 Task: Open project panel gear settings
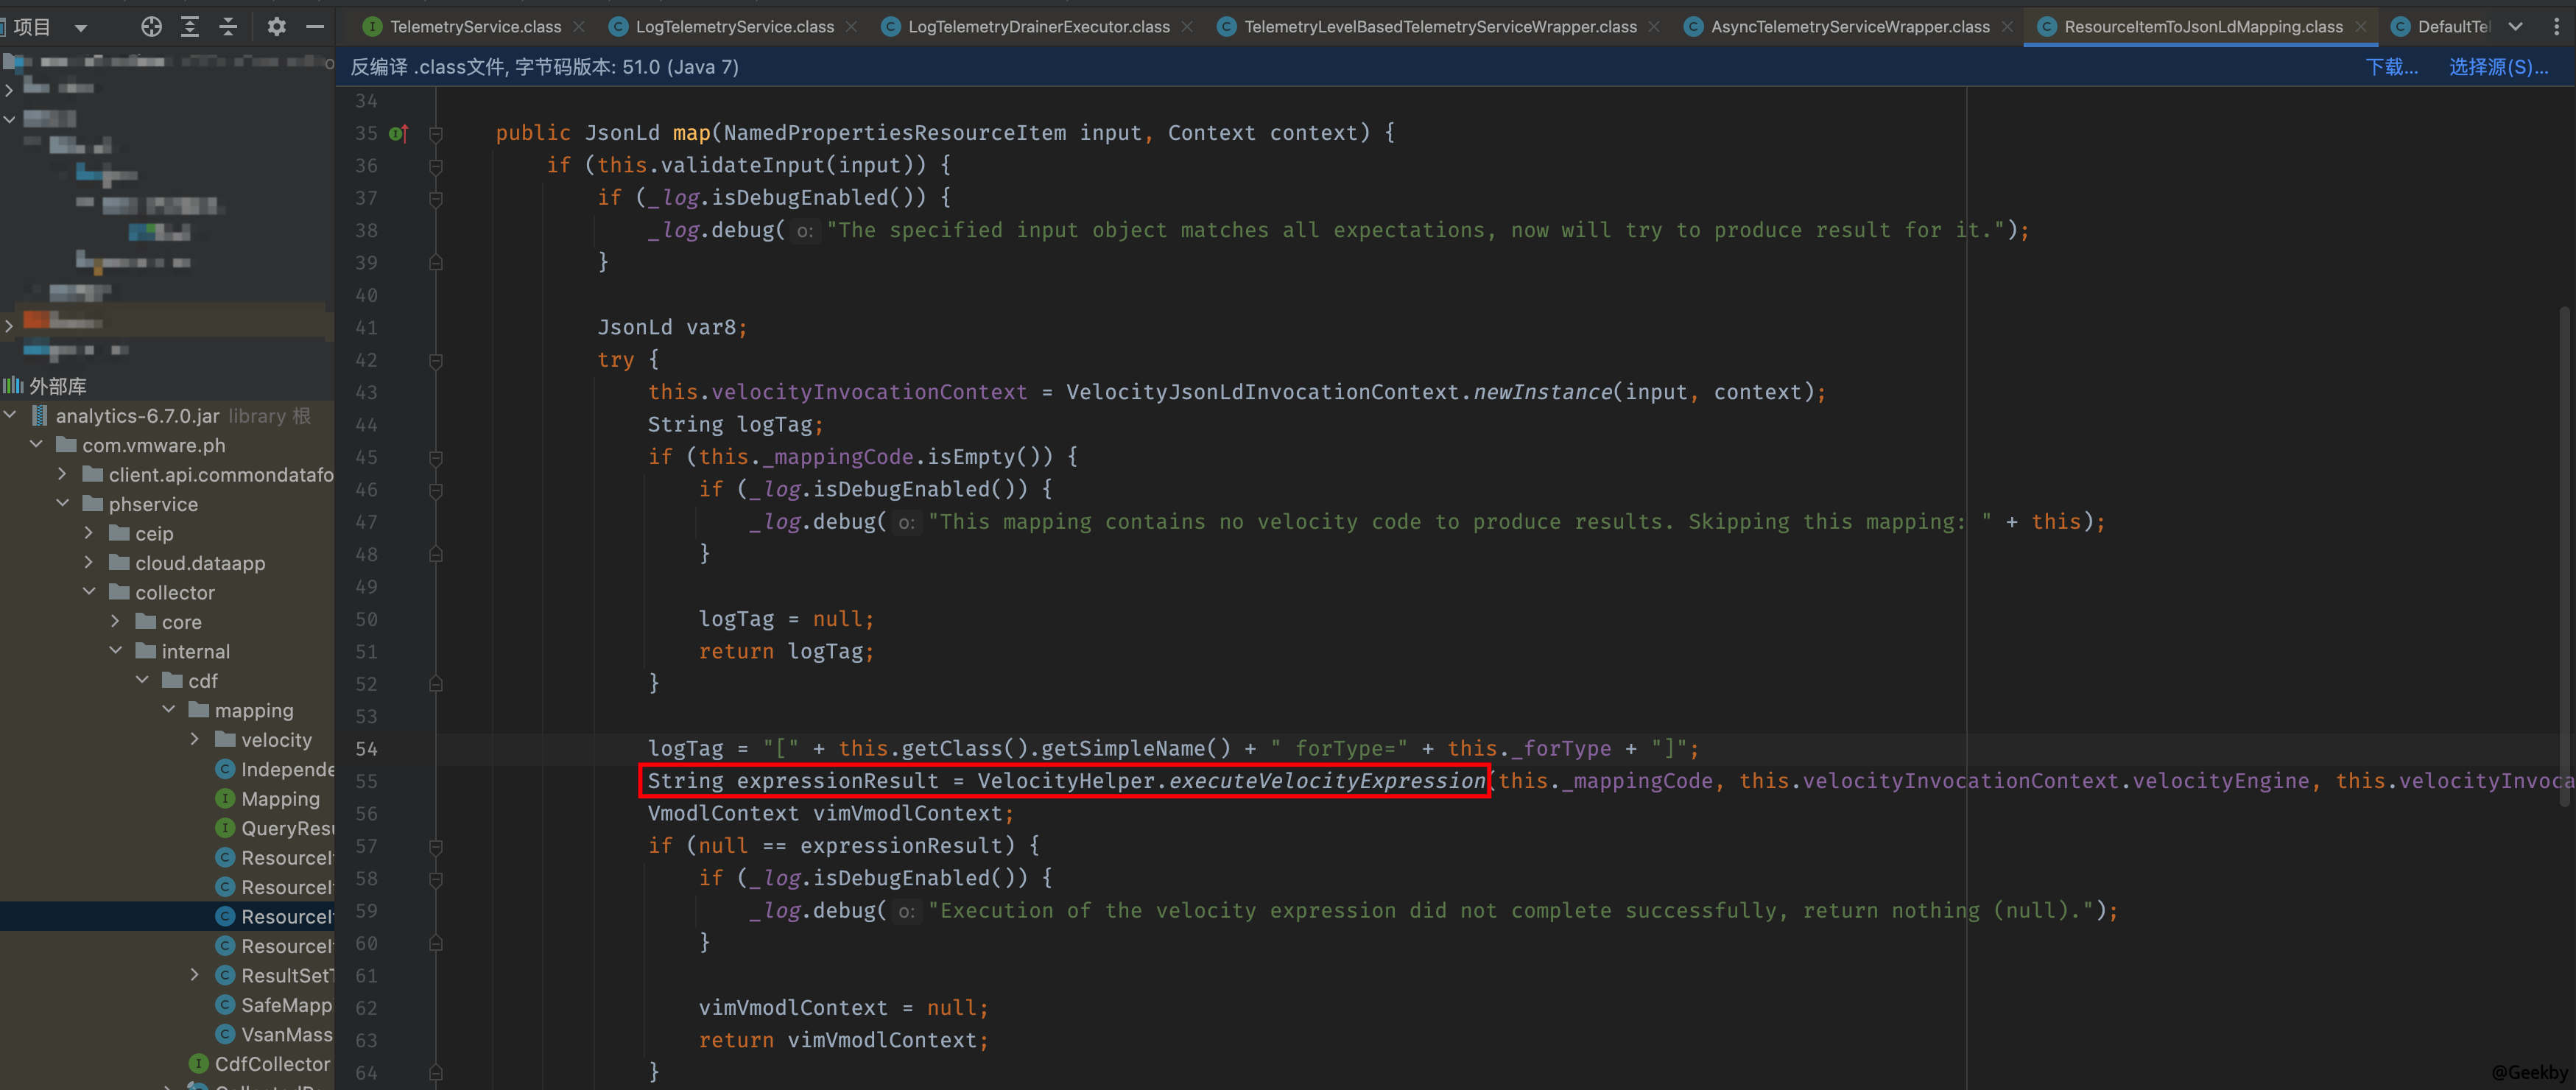(x=277, y=27)
